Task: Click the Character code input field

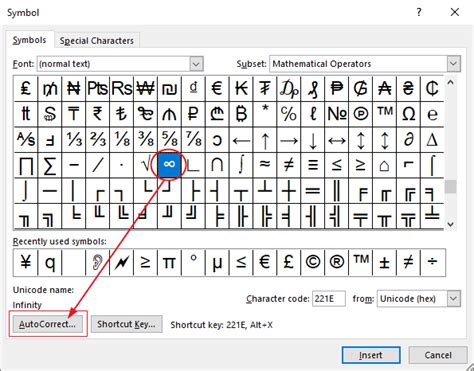Action: 329,299
